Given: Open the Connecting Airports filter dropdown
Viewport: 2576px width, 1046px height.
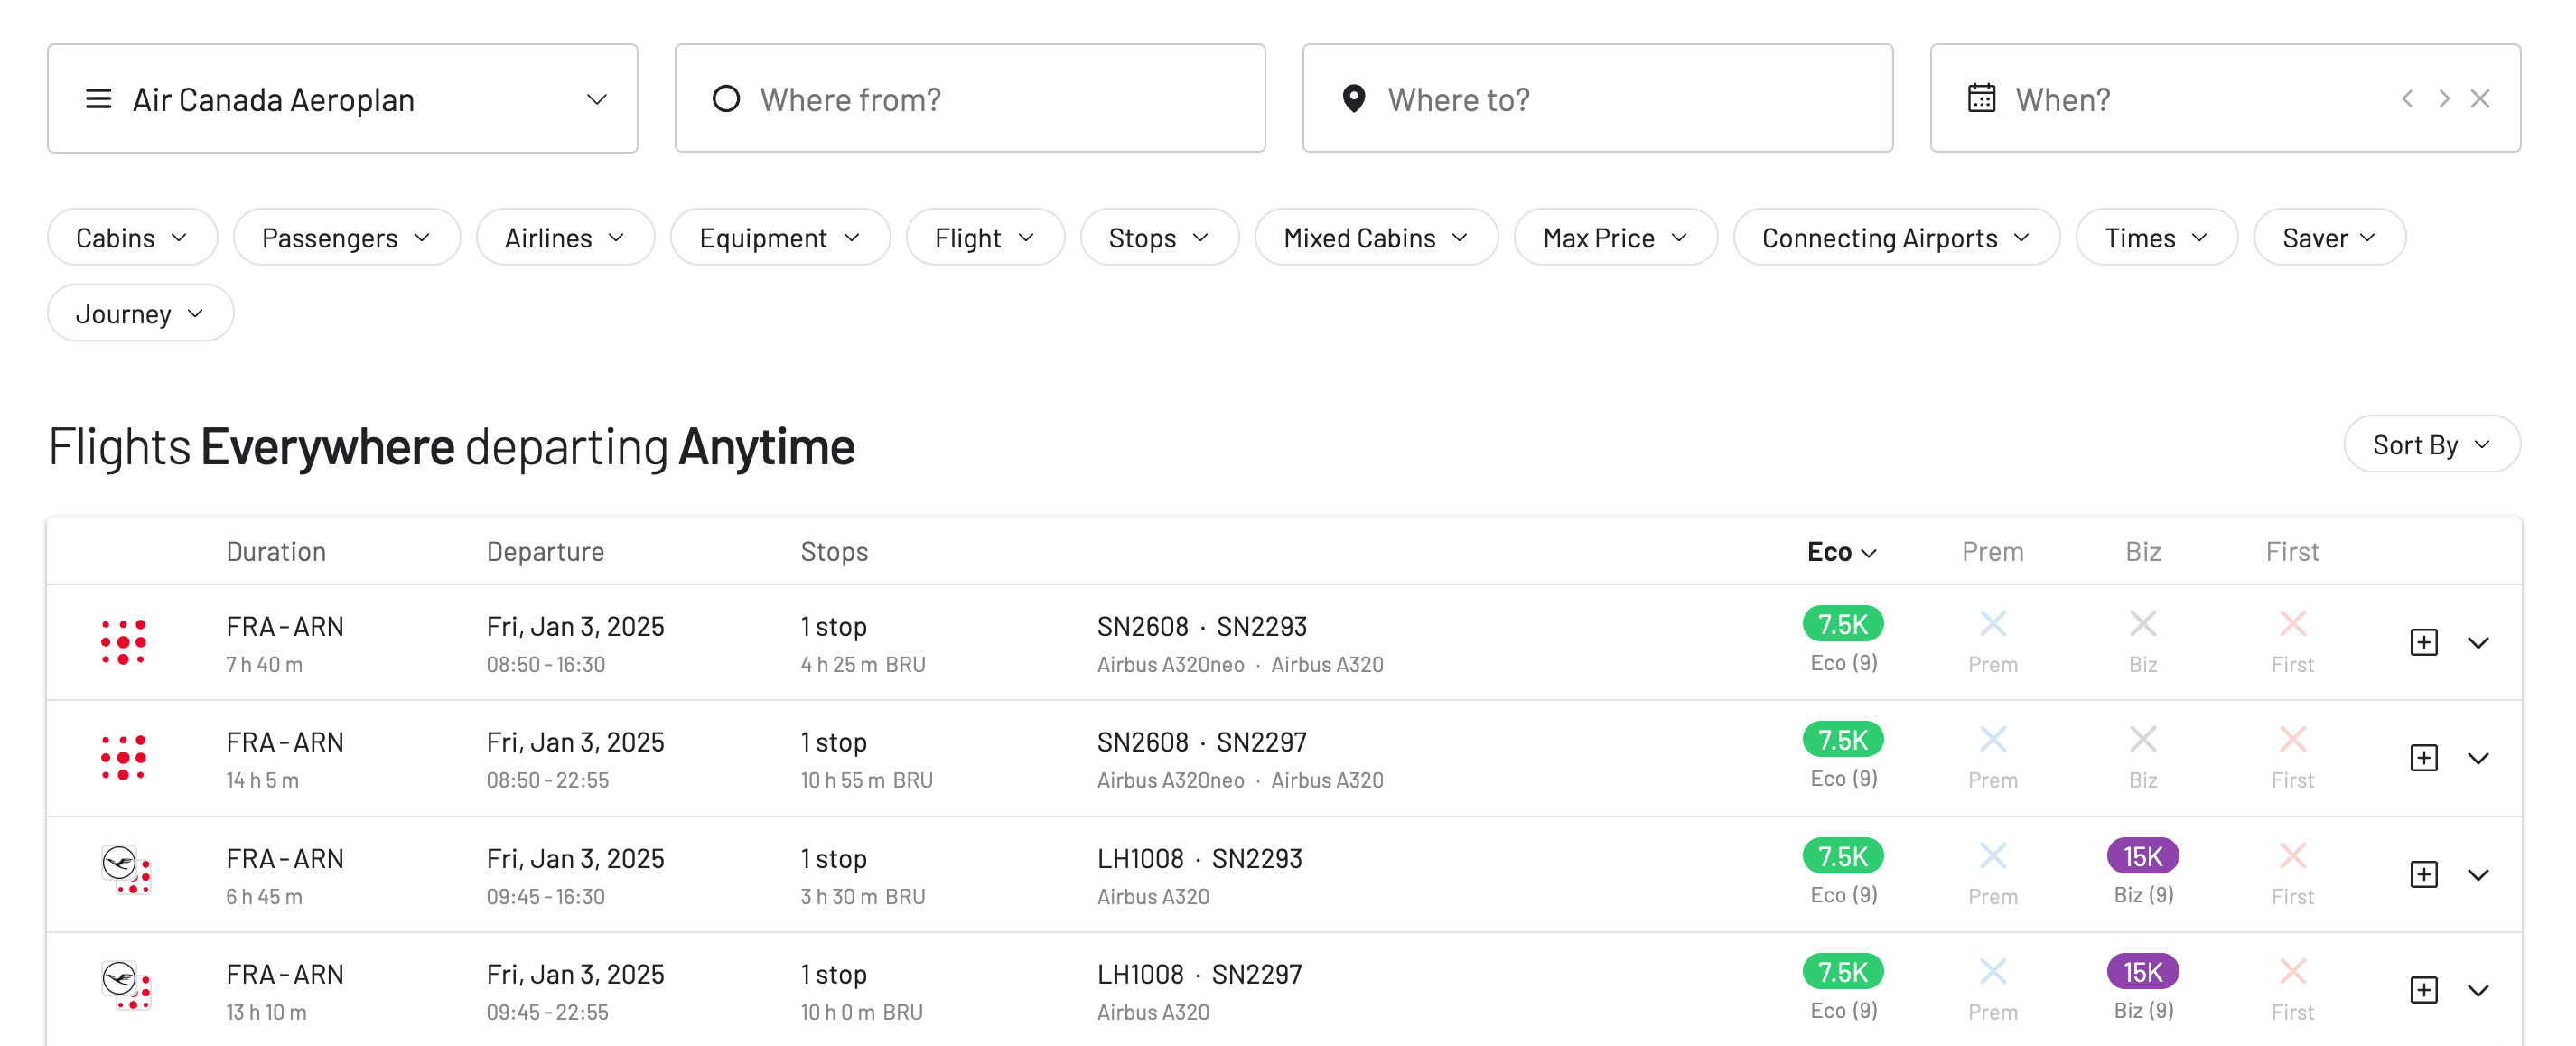Looking at the screenshot, I should (x=1896, y=237).
